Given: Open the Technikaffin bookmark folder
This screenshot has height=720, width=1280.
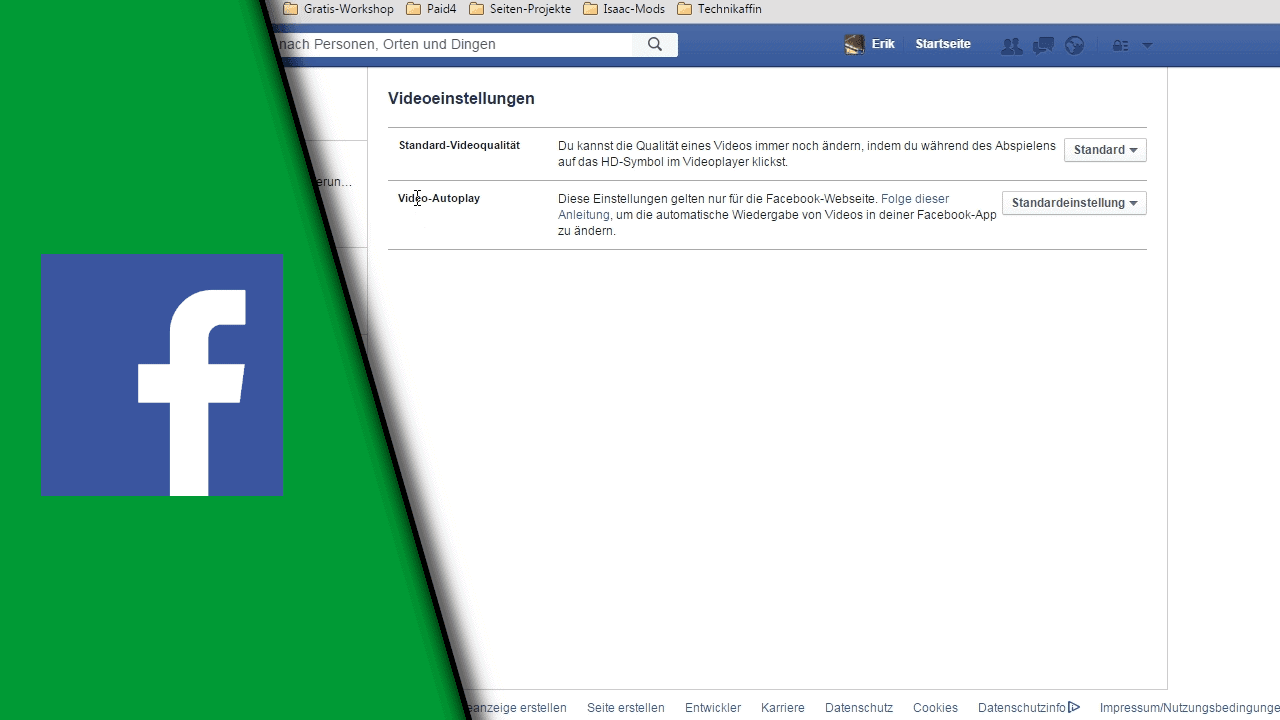Looking at the screenshot, I should pos(719,9).
